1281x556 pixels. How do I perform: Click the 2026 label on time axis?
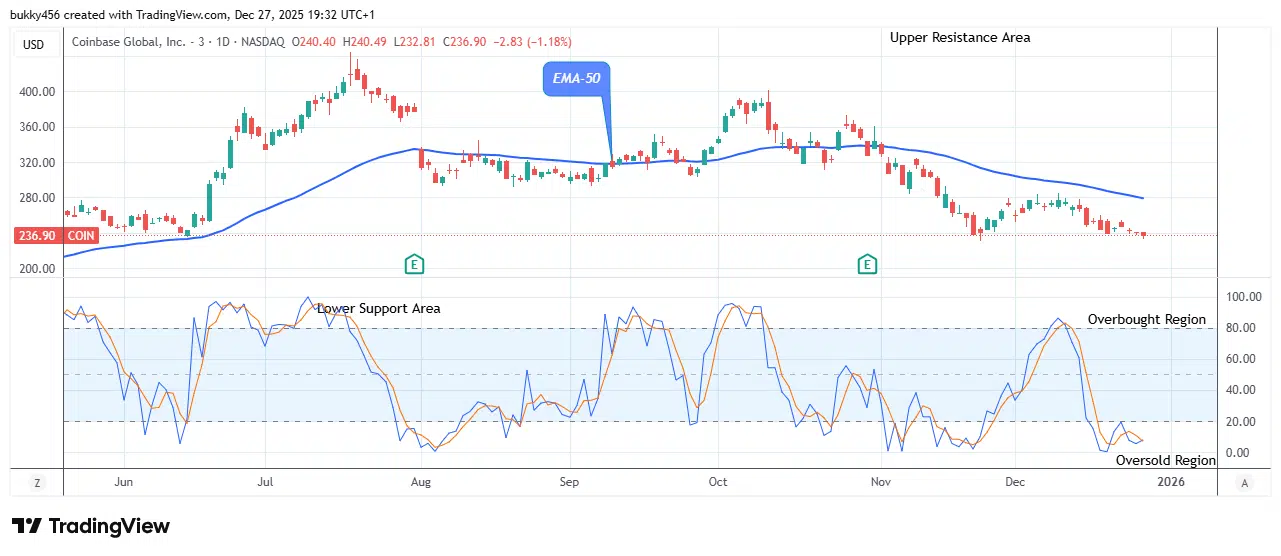click(x=1171, y=482)
